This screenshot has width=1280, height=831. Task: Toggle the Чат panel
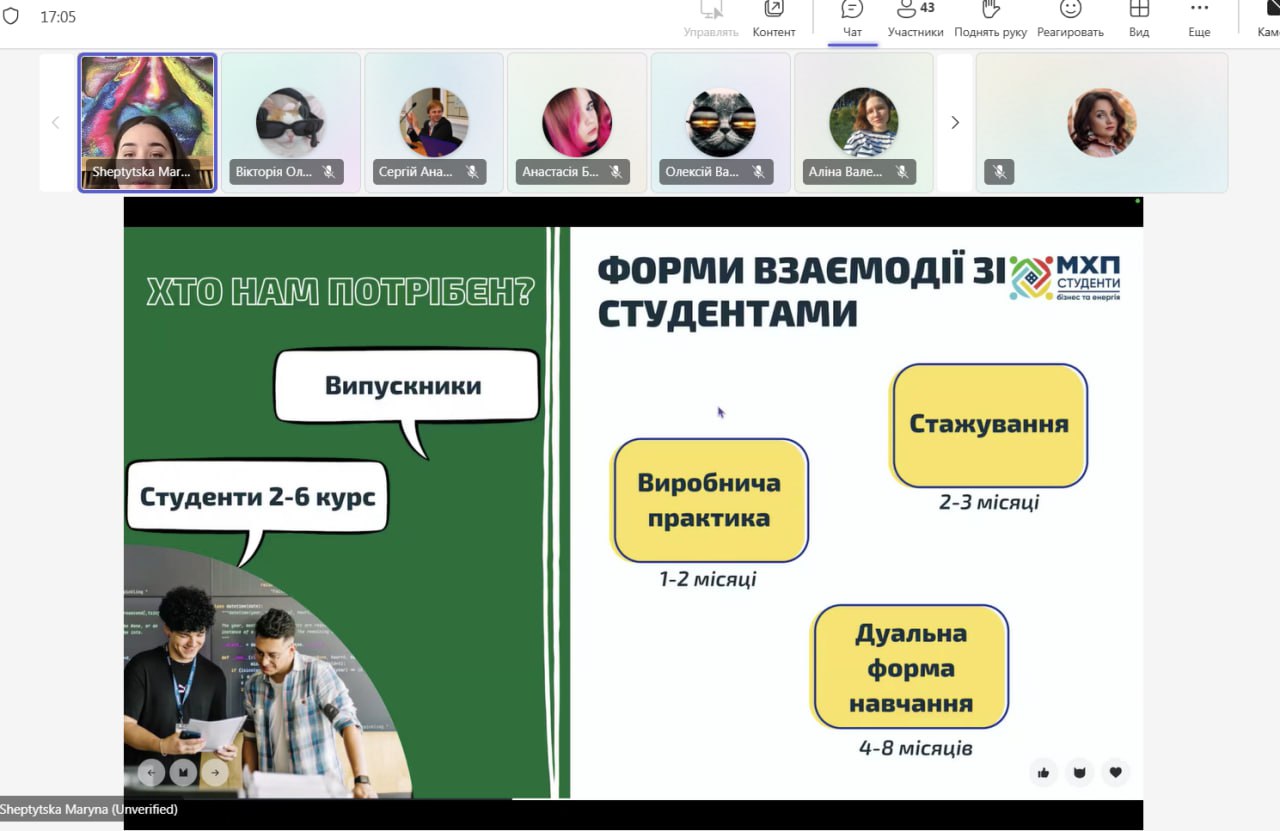pos(852,19)
